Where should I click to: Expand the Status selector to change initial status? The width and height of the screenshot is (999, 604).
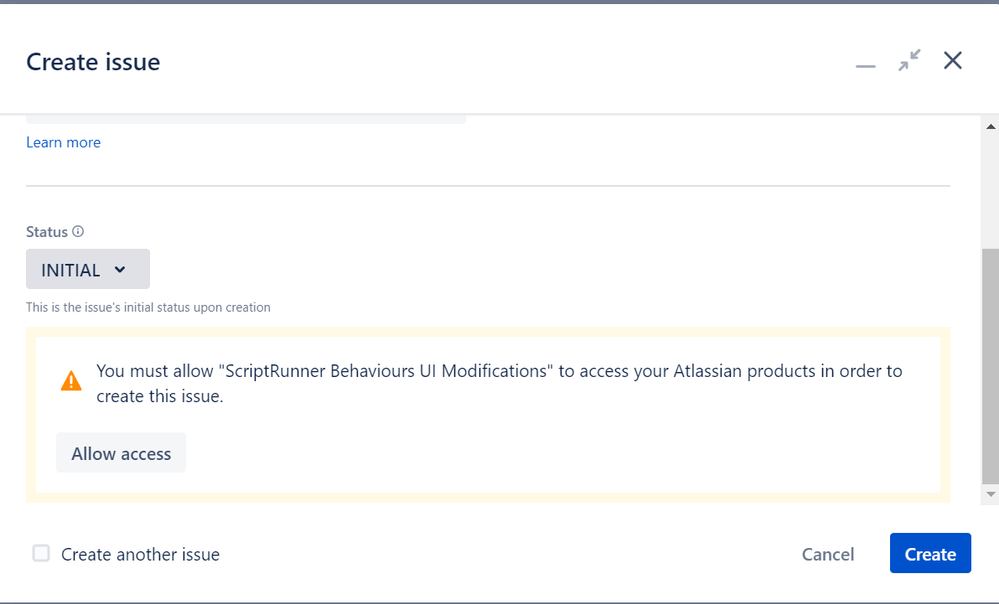(x=87, y=269)
